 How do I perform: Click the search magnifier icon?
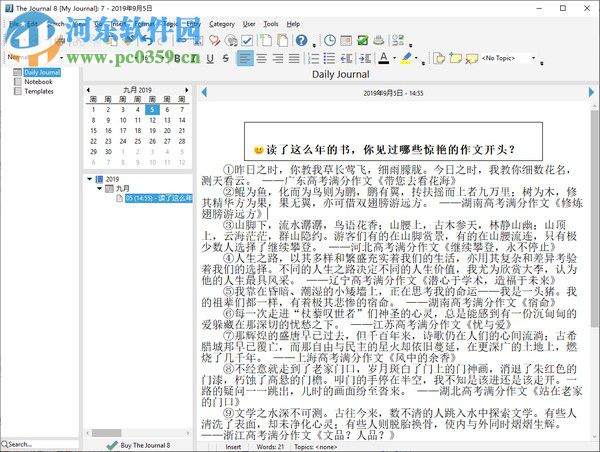pyautogui.click(x=5, y=444)
